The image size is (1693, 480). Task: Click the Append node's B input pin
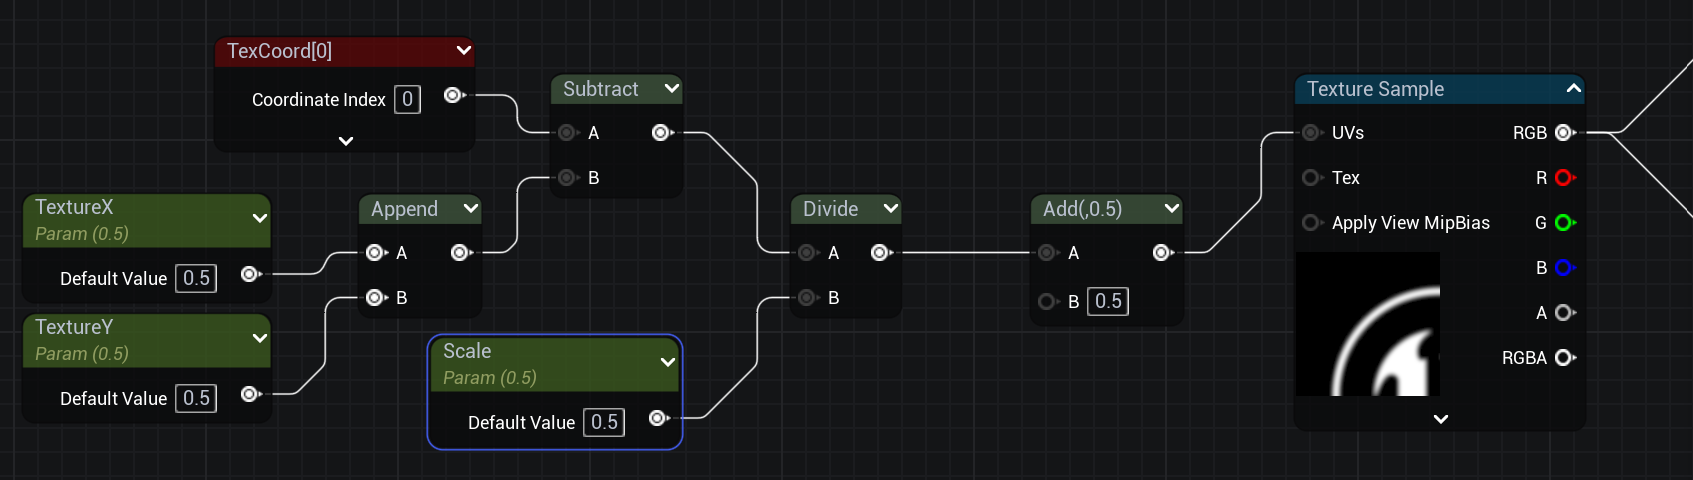tap(376, 297)
